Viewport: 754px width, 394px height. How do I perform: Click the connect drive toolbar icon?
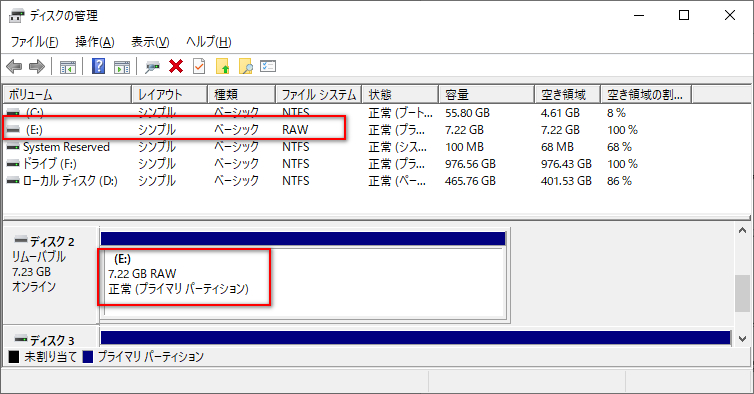pyautogui.click(x=152, y=67)
